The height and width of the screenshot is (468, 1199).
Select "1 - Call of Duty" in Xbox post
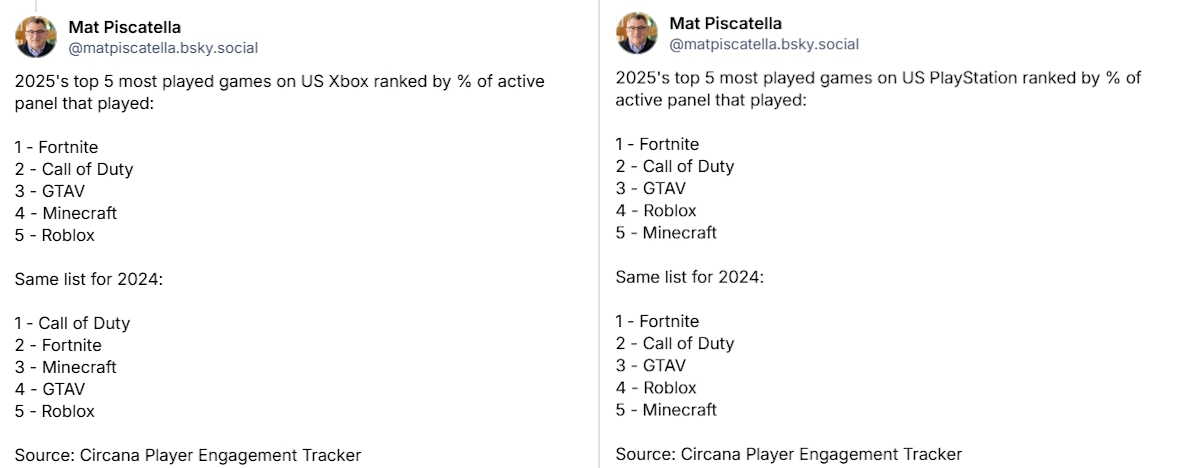72,323
